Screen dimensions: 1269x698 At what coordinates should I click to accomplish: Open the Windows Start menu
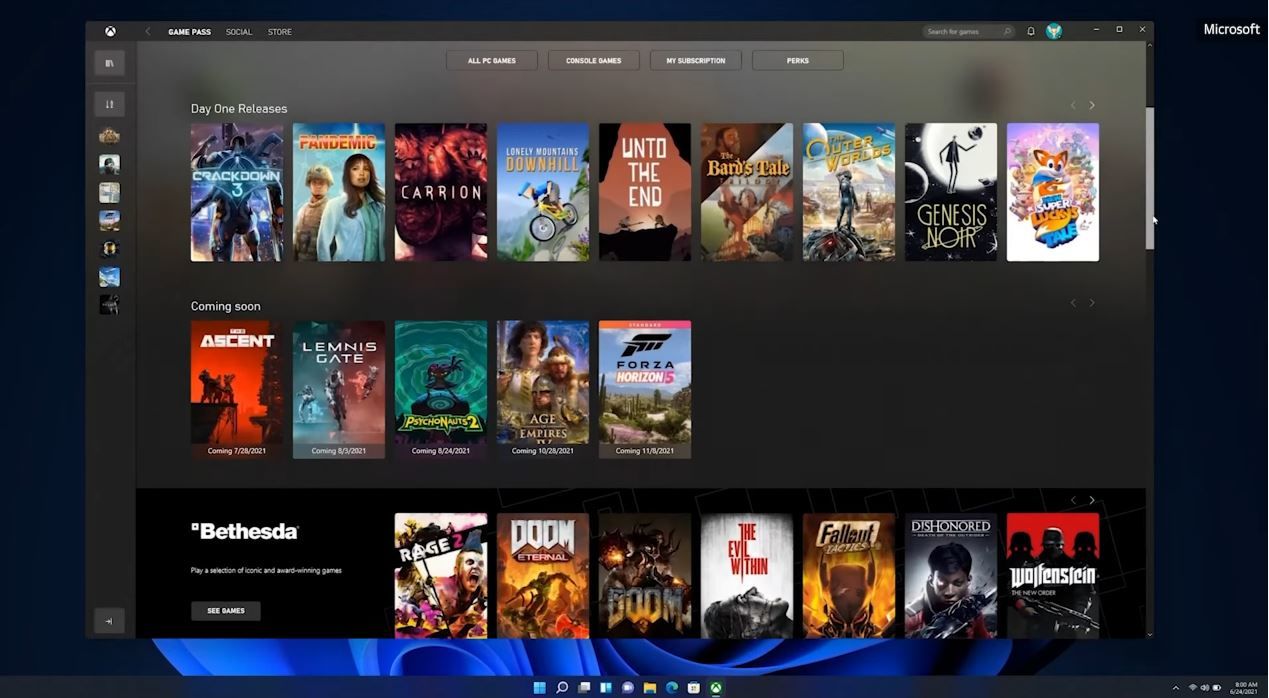[x=540, y=688]
